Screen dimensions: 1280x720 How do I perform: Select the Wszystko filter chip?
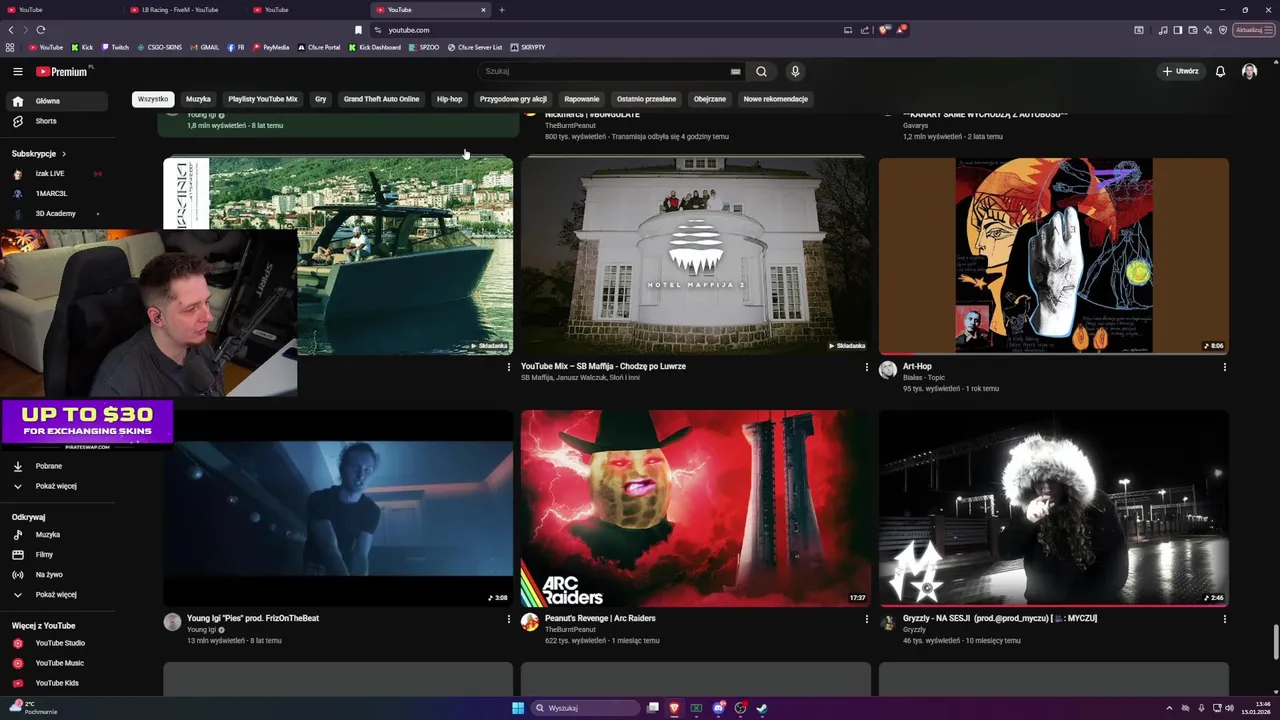[x=153, y=99]
